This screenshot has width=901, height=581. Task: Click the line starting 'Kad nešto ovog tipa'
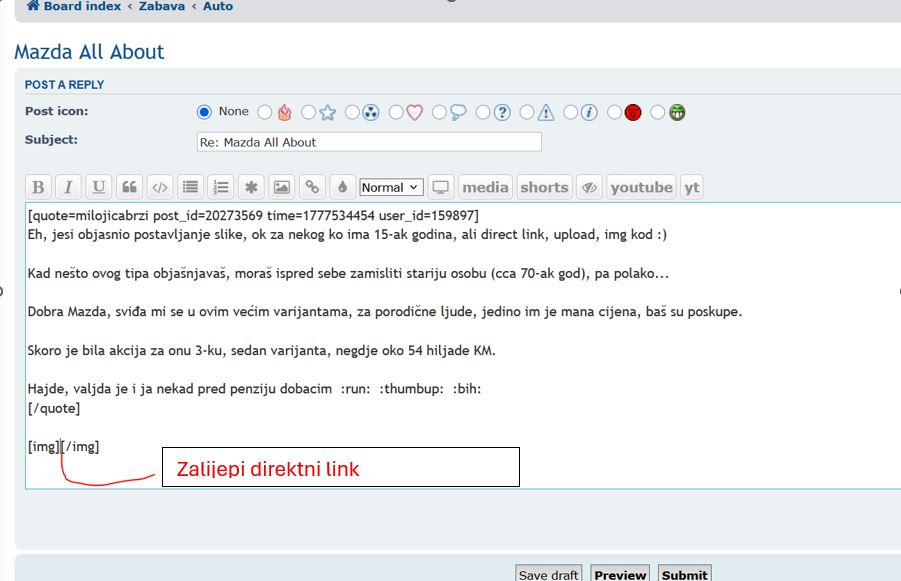coord(348,273)
